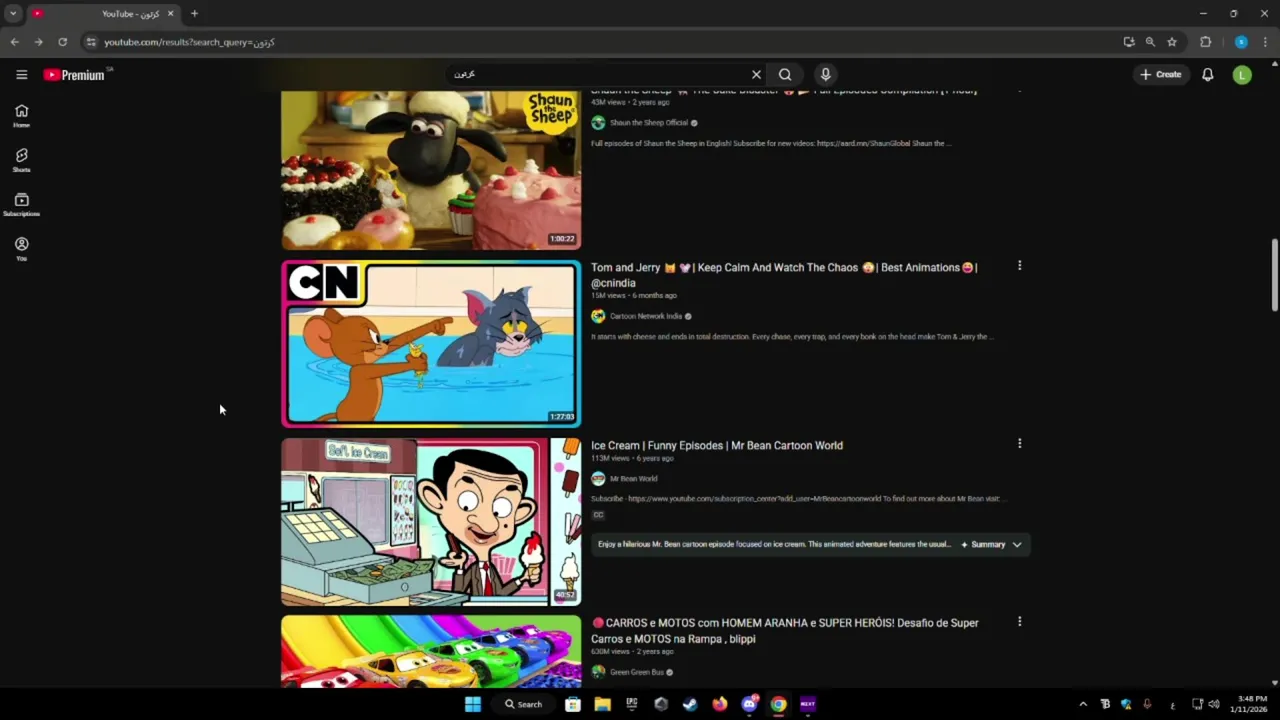This screenshot has height=720, width=1280.
Task: Click the YouTube Premium logo
Action: 74,74
